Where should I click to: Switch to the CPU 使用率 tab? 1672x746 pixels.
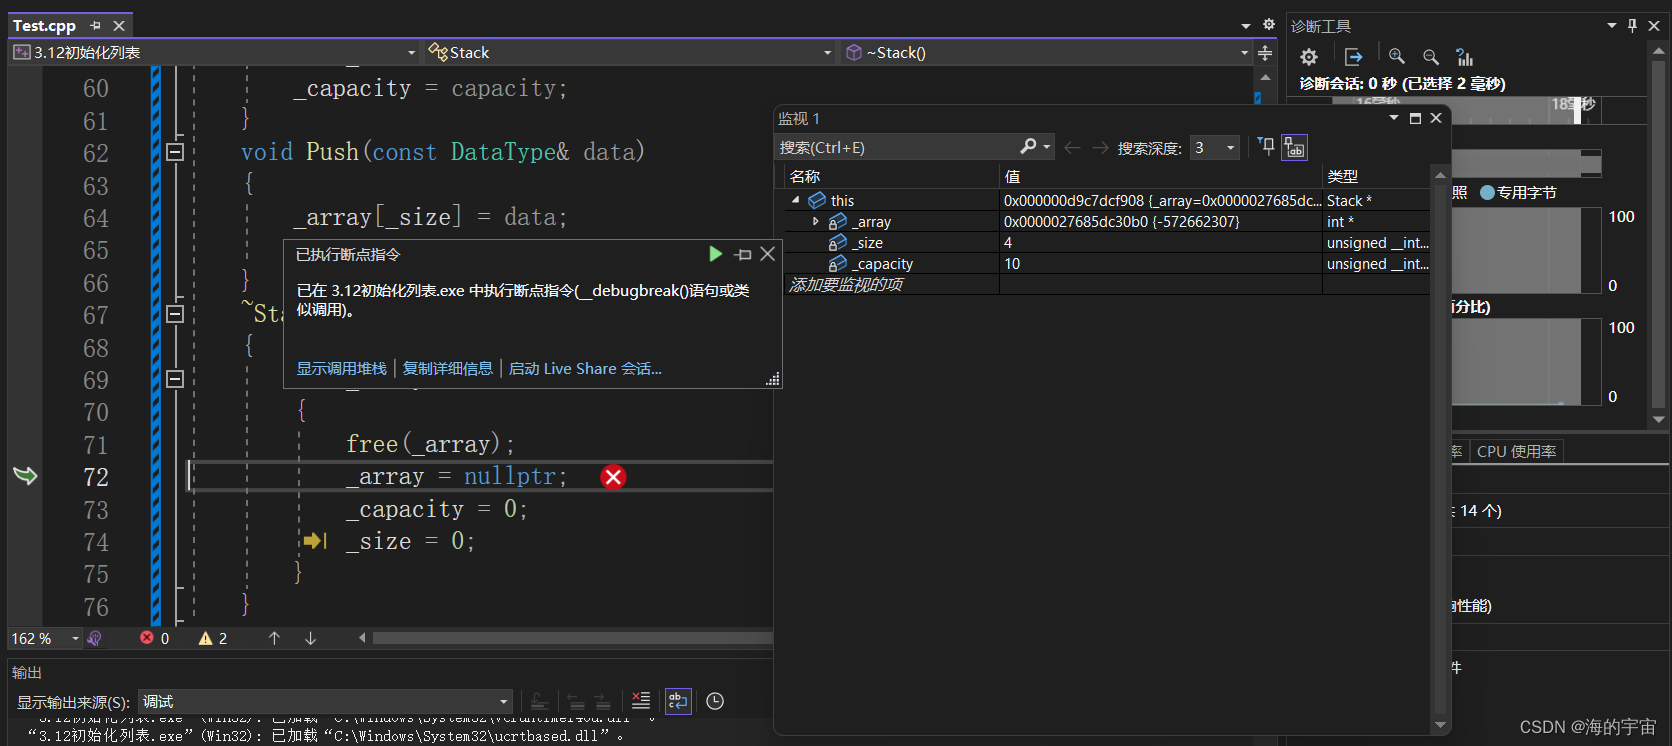pos(1516,451)
